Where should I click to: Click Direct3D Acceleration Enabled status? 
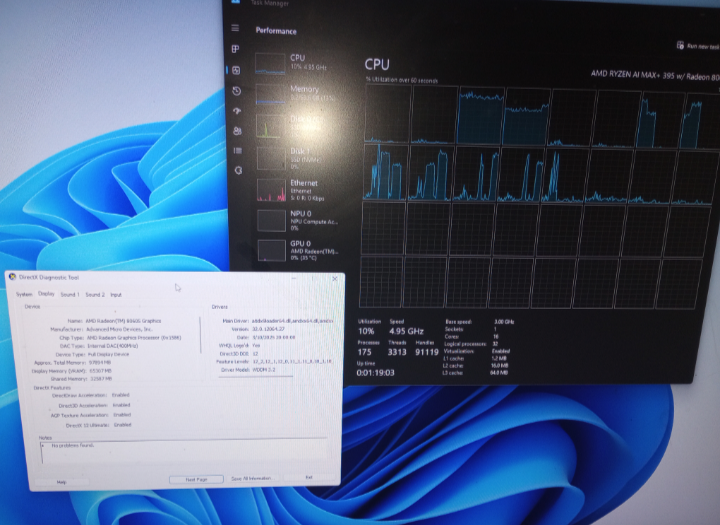(122, 405)
